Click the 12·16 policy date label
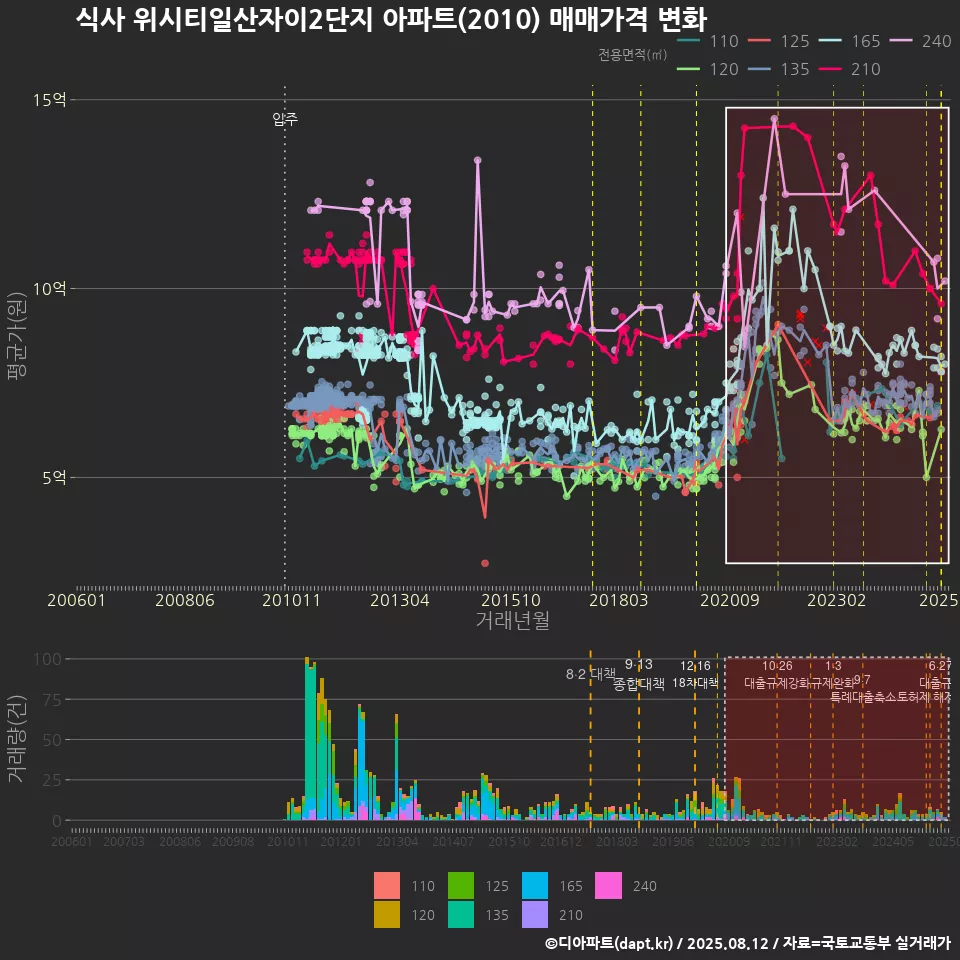Viewport: 960px width, 960px height. (696, 666)
